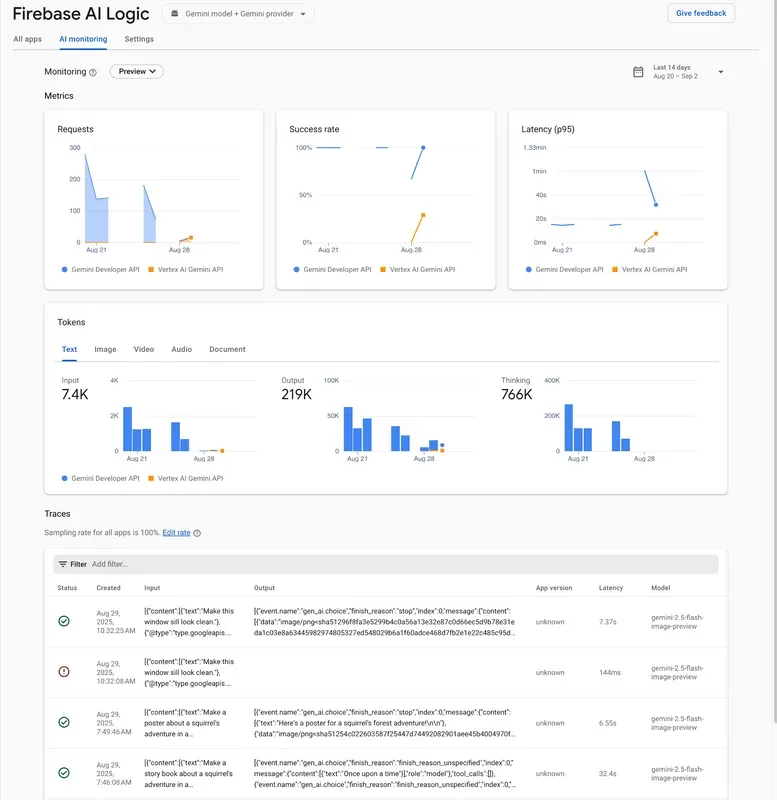Select the Document tokens tab
Screen dimensions: 777x800
click(228, 349)
